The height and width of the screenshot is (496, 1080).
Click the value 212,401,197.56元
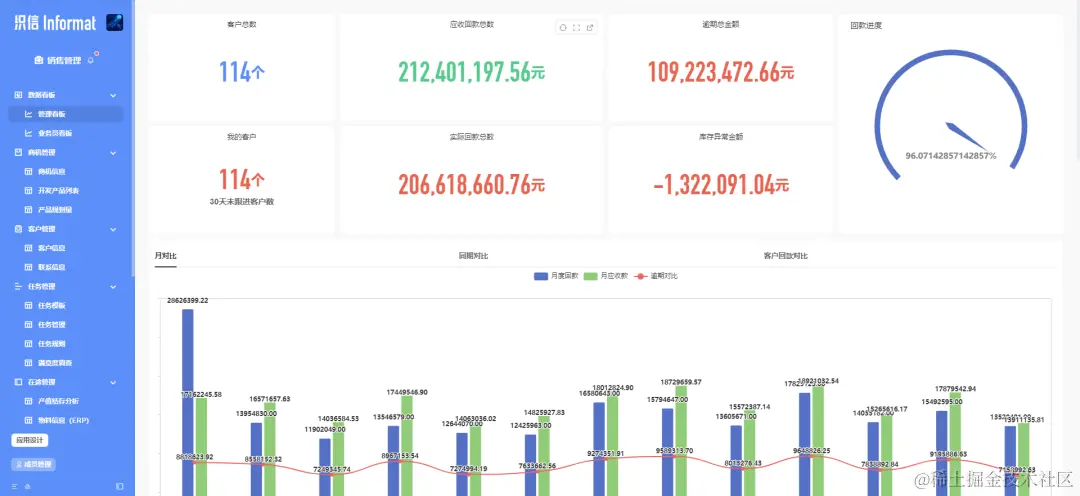click(x=472, y=72)
